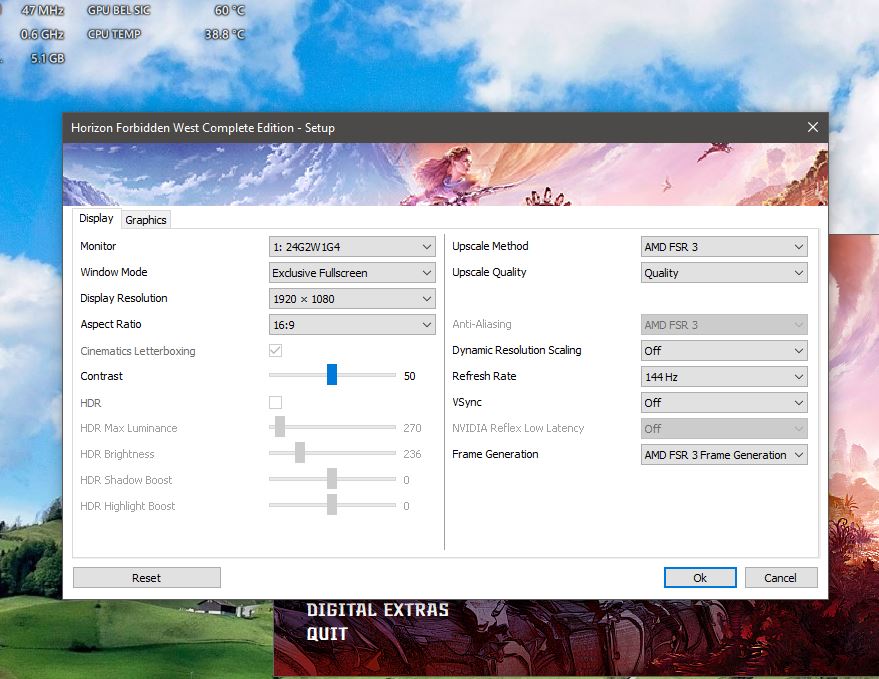Click the HDR Brightness slider handle
This screenshot has height=679, width=879.
pos(300,452)
